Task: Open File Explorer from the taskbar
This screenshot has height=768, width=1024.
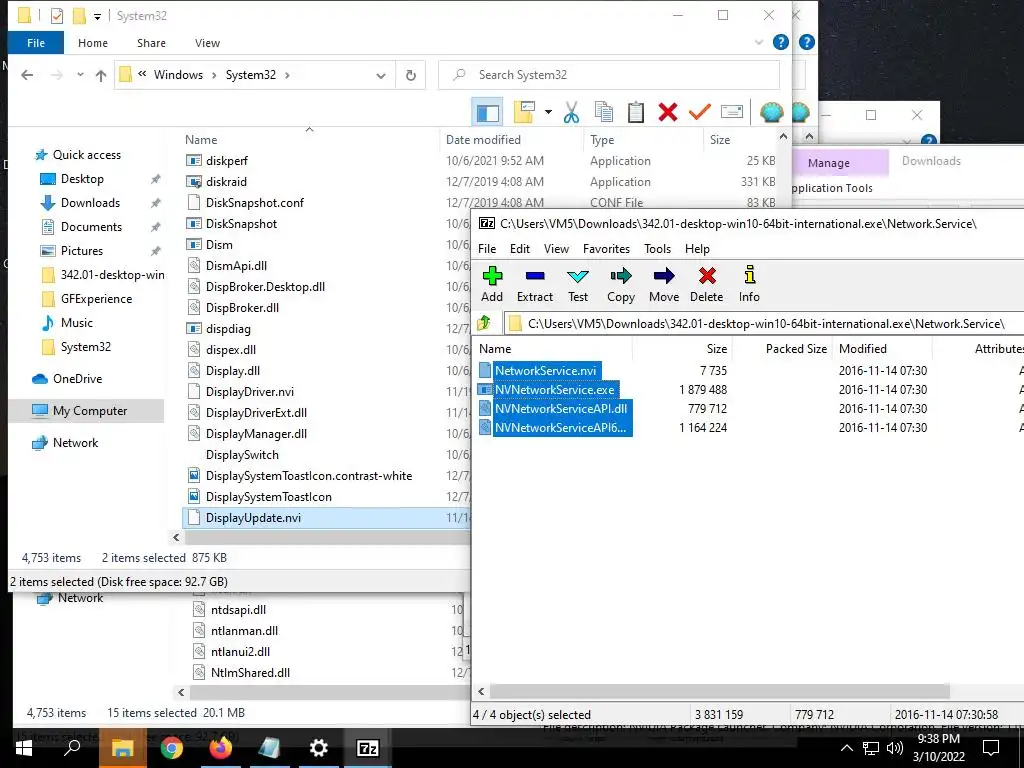Action: pos(122,748)
